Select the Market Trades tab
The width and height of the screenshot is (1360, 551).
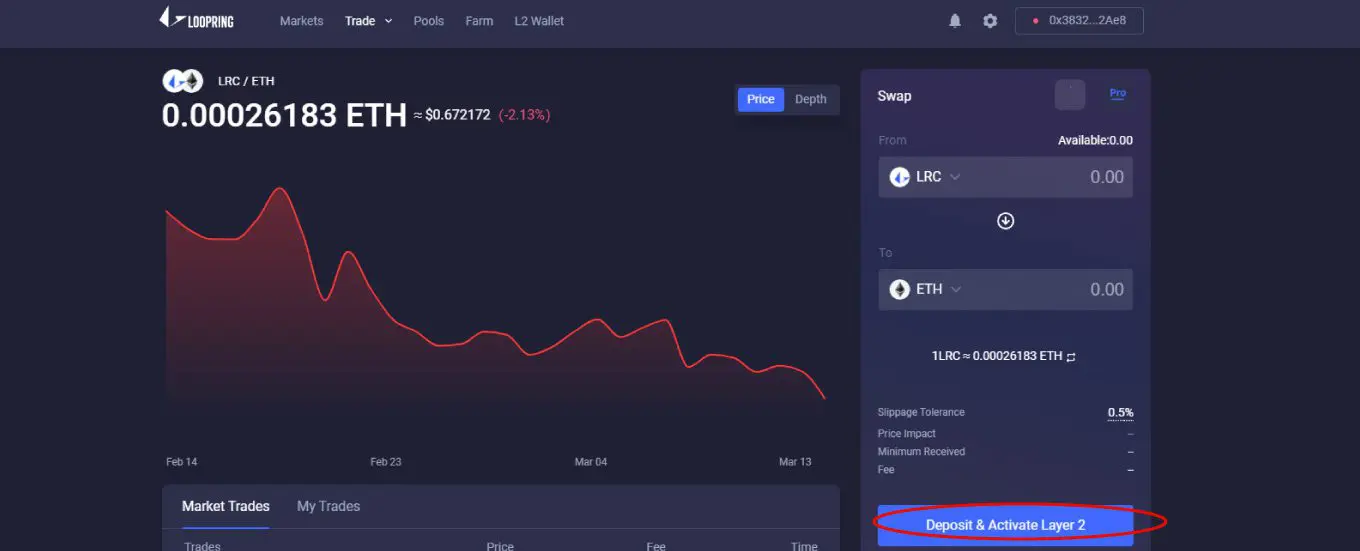click(x=226, y=506)
